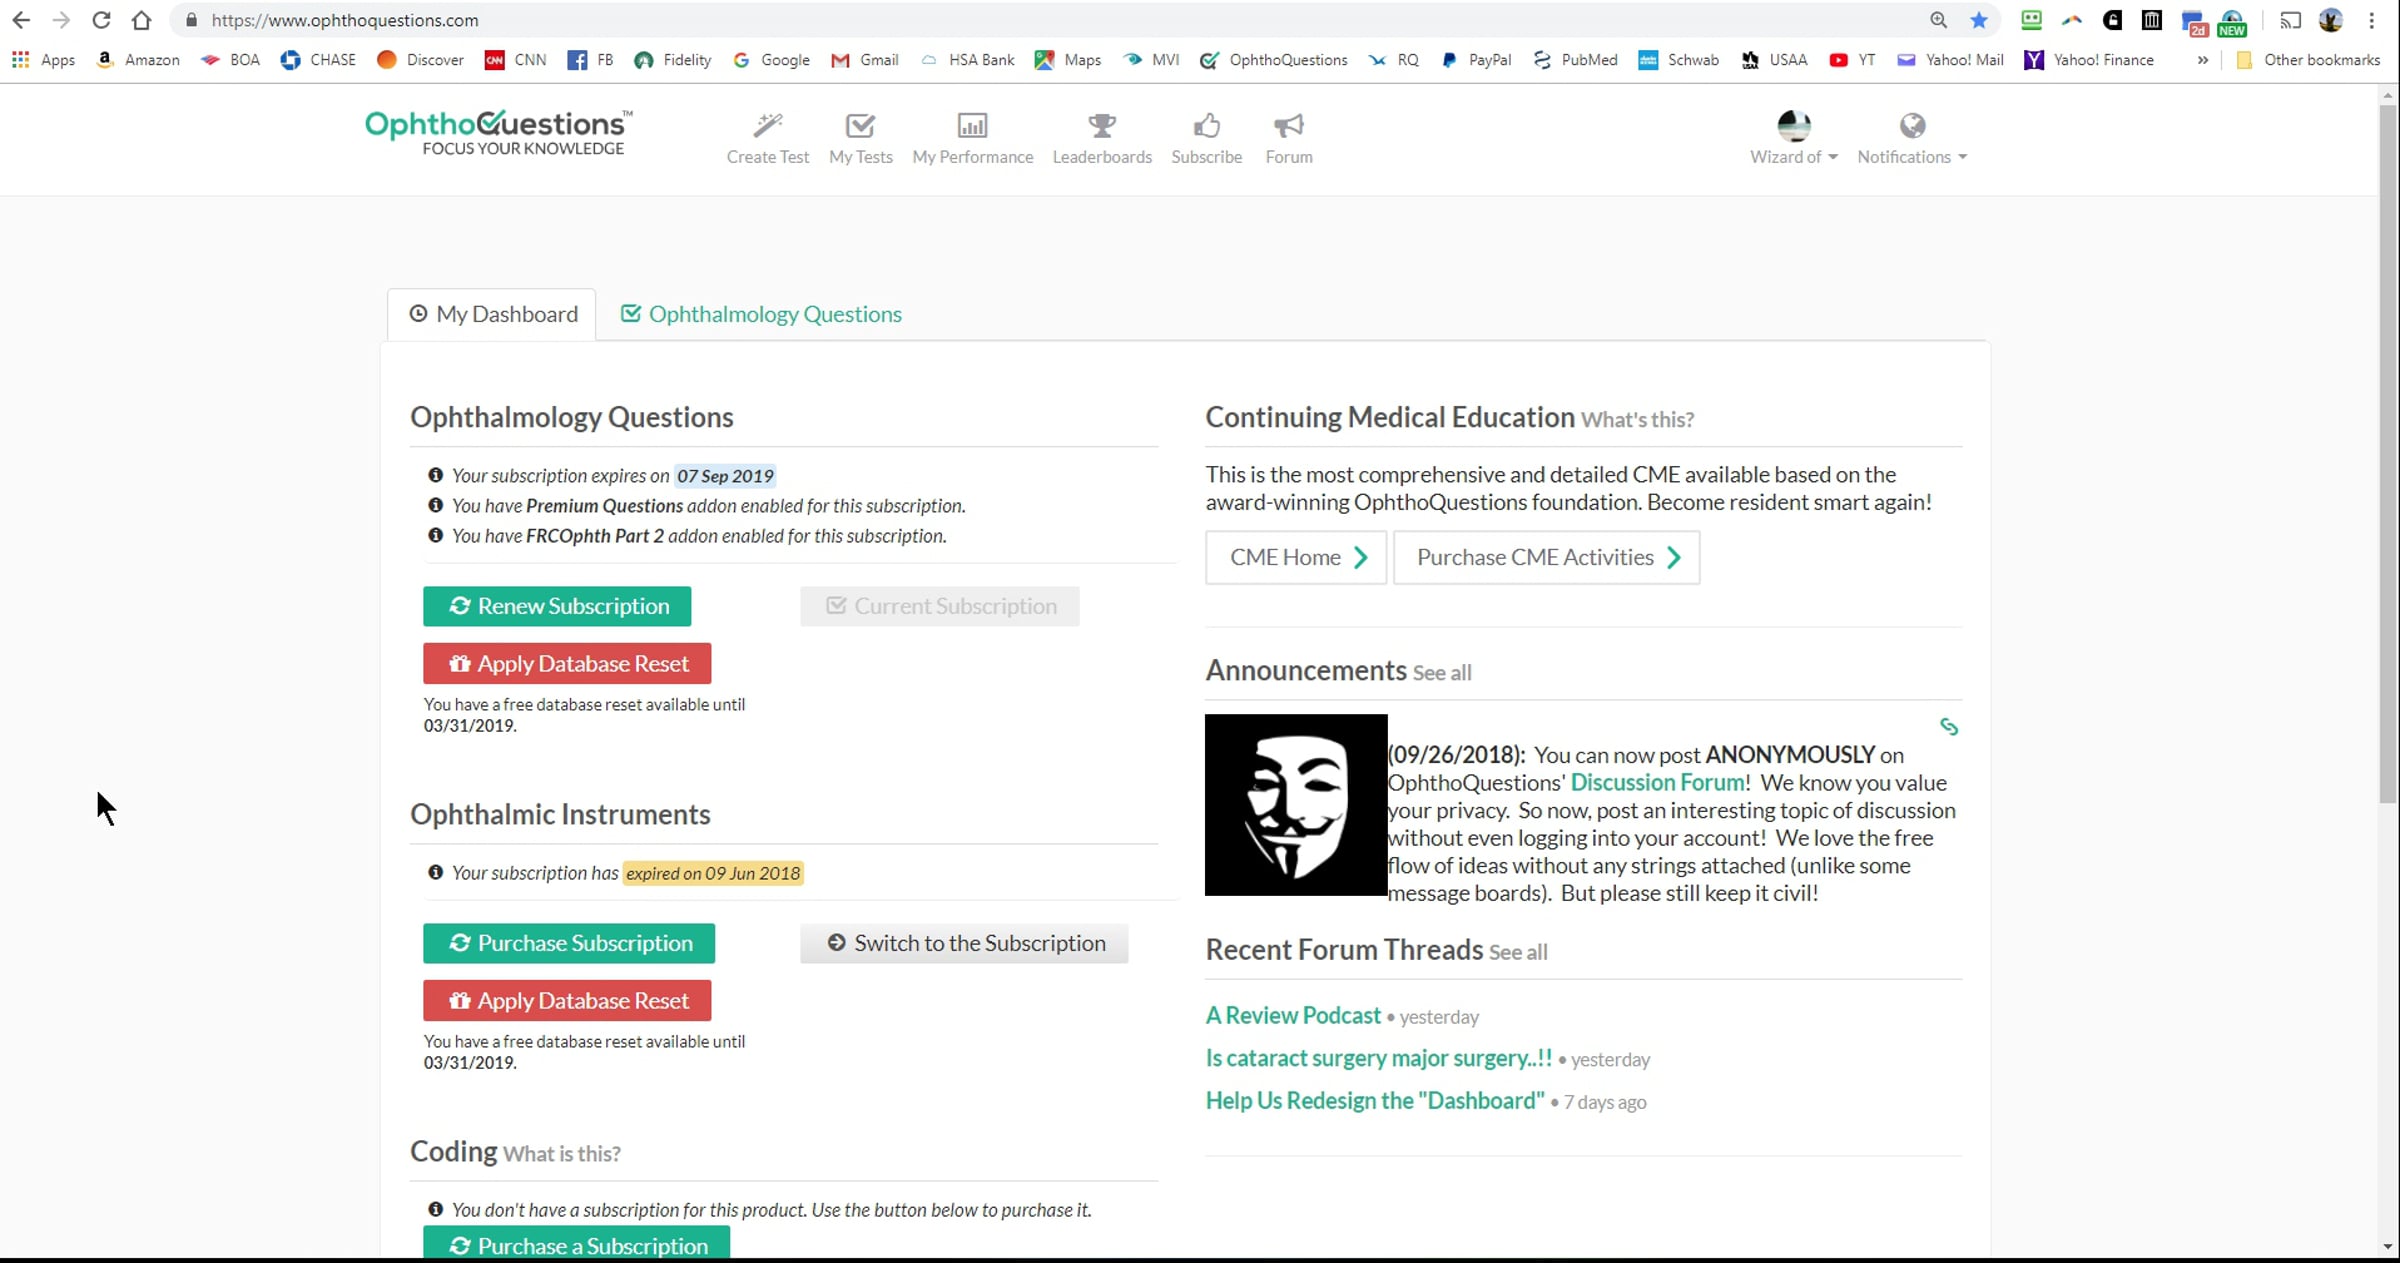The image size is (2400, 1263).
Task: Click the 07 Sep 2019 expiry date
Action: coord(725,476)
